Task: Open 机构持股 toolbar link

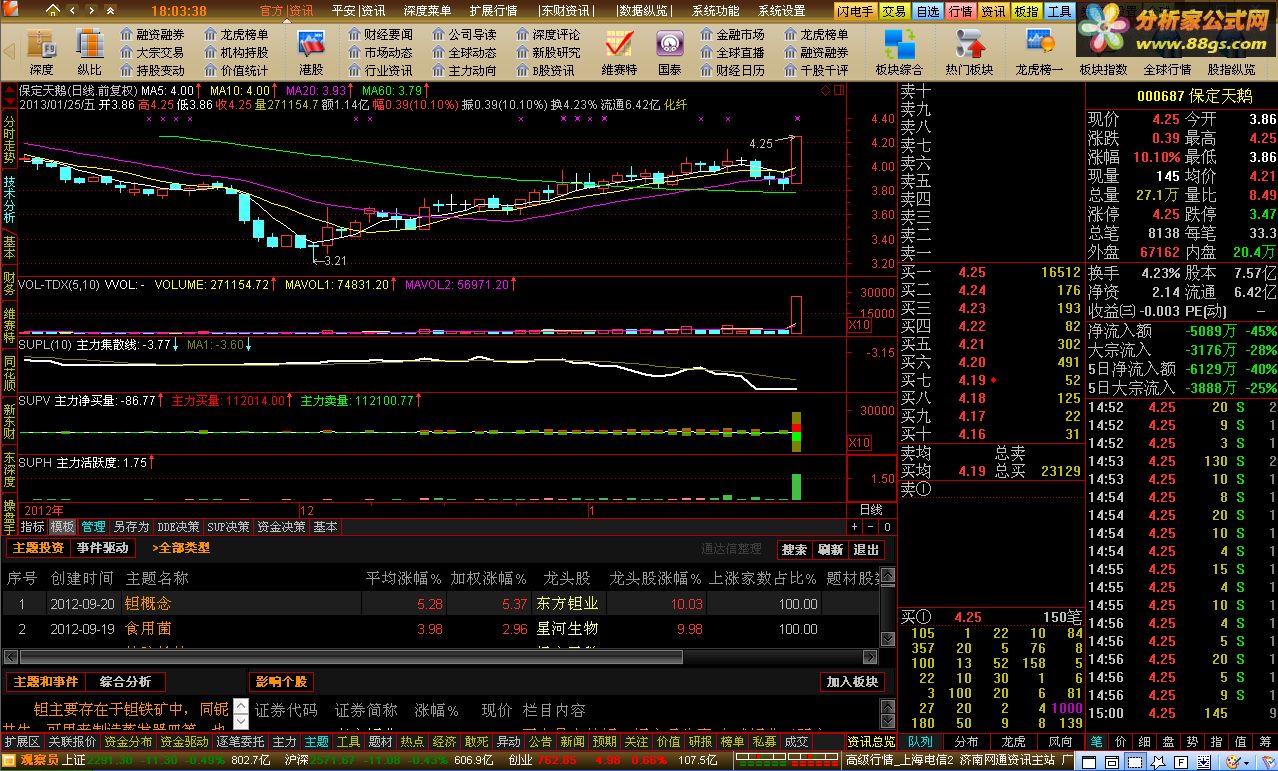Action: [x=236, y=52]
